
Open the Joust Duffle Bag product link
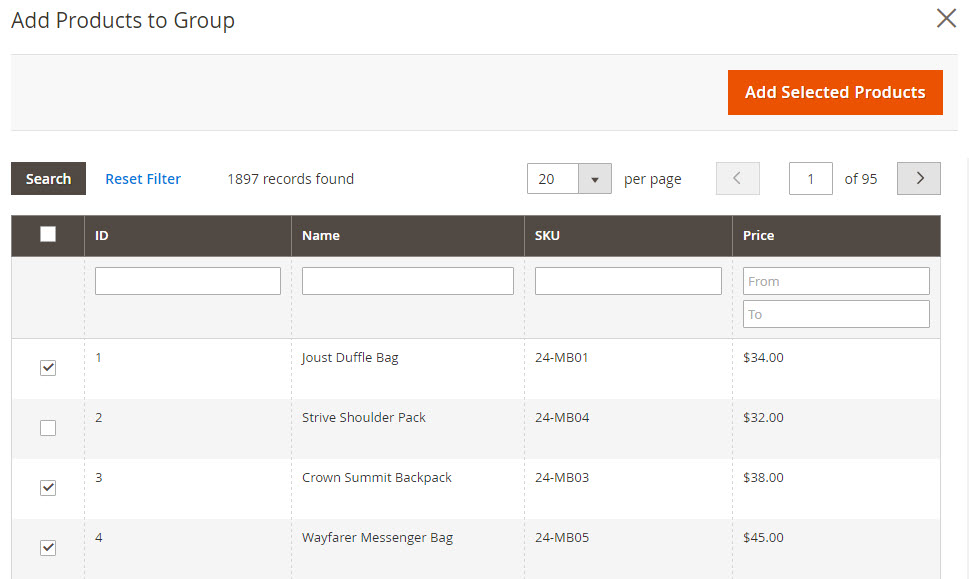coord(349,357)
